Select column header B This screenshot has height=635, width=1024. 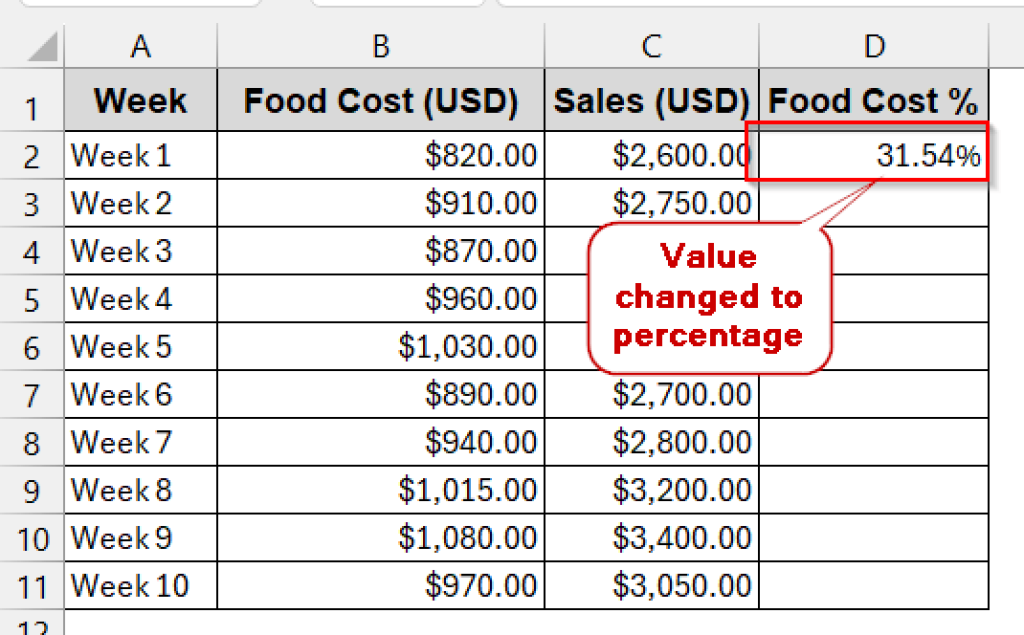pos(380,45)
